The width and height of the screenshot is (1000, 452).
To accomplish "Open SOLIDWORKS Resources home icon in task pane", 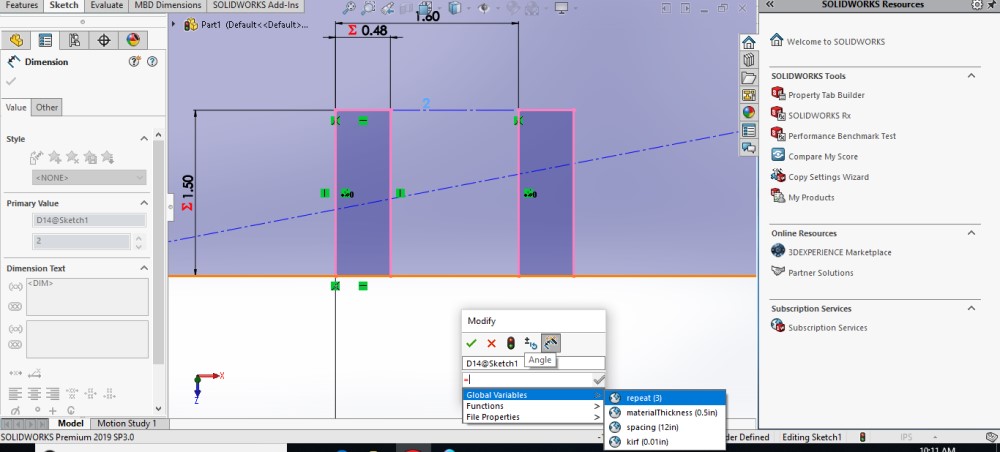I will click(x=749, y=43).
